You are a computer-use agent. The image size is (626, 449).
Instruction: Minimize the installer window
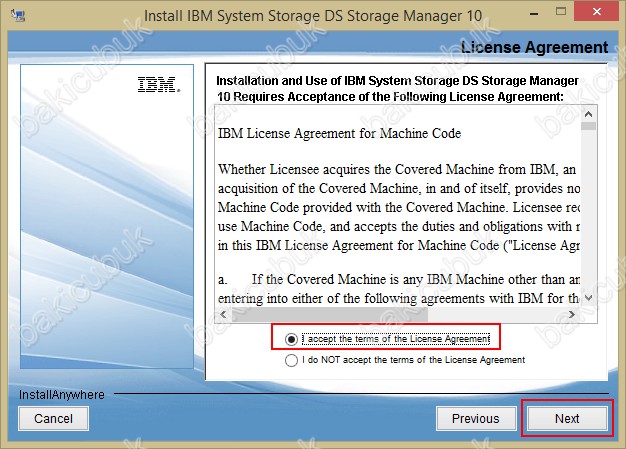(x=534, y=14)
